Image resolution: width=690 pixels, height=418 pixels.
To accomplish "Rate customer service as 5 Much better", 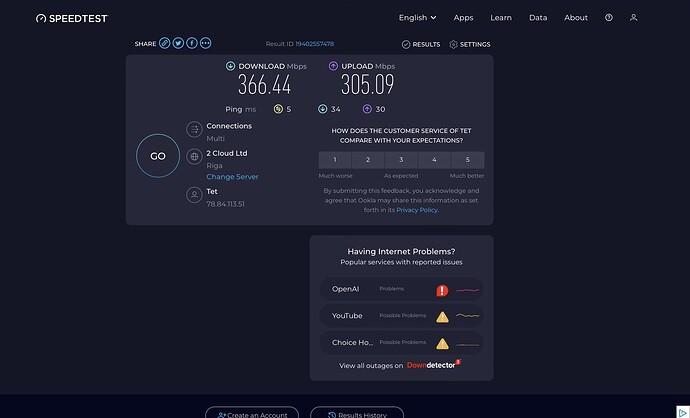I will coord(468,160).
